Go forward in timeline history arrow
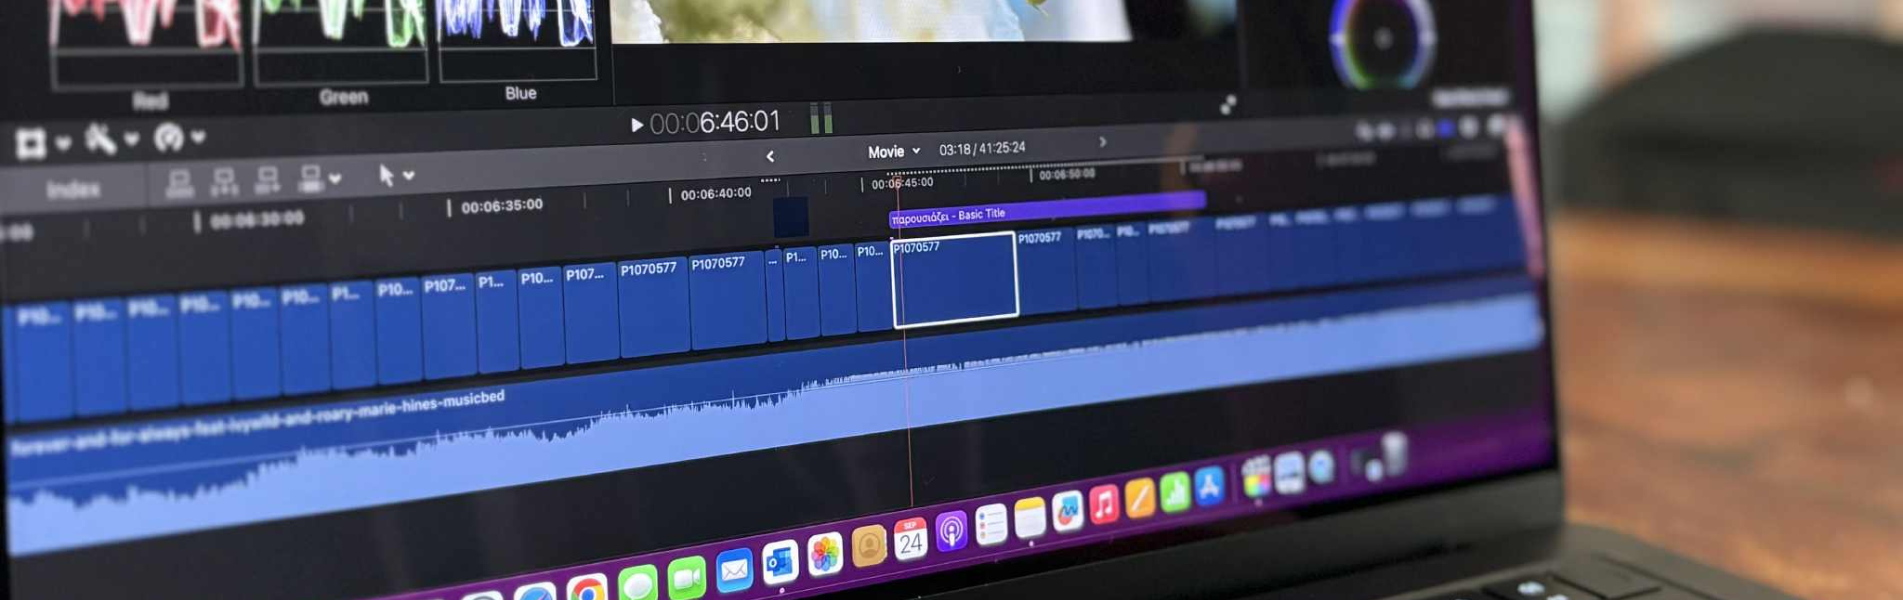Viewport: 1903px width, 600px height. [x=1103, y=142]
